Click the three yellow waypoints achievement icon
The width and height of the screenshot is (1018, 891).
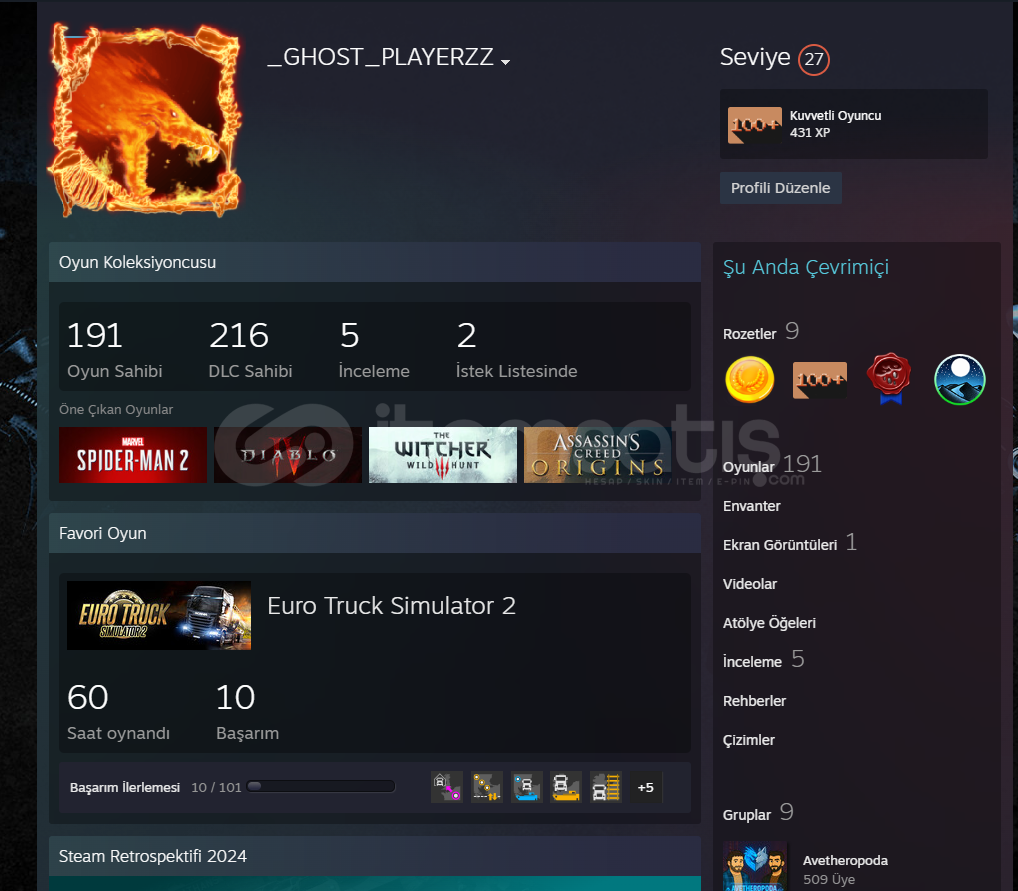(x=486, y=787)
